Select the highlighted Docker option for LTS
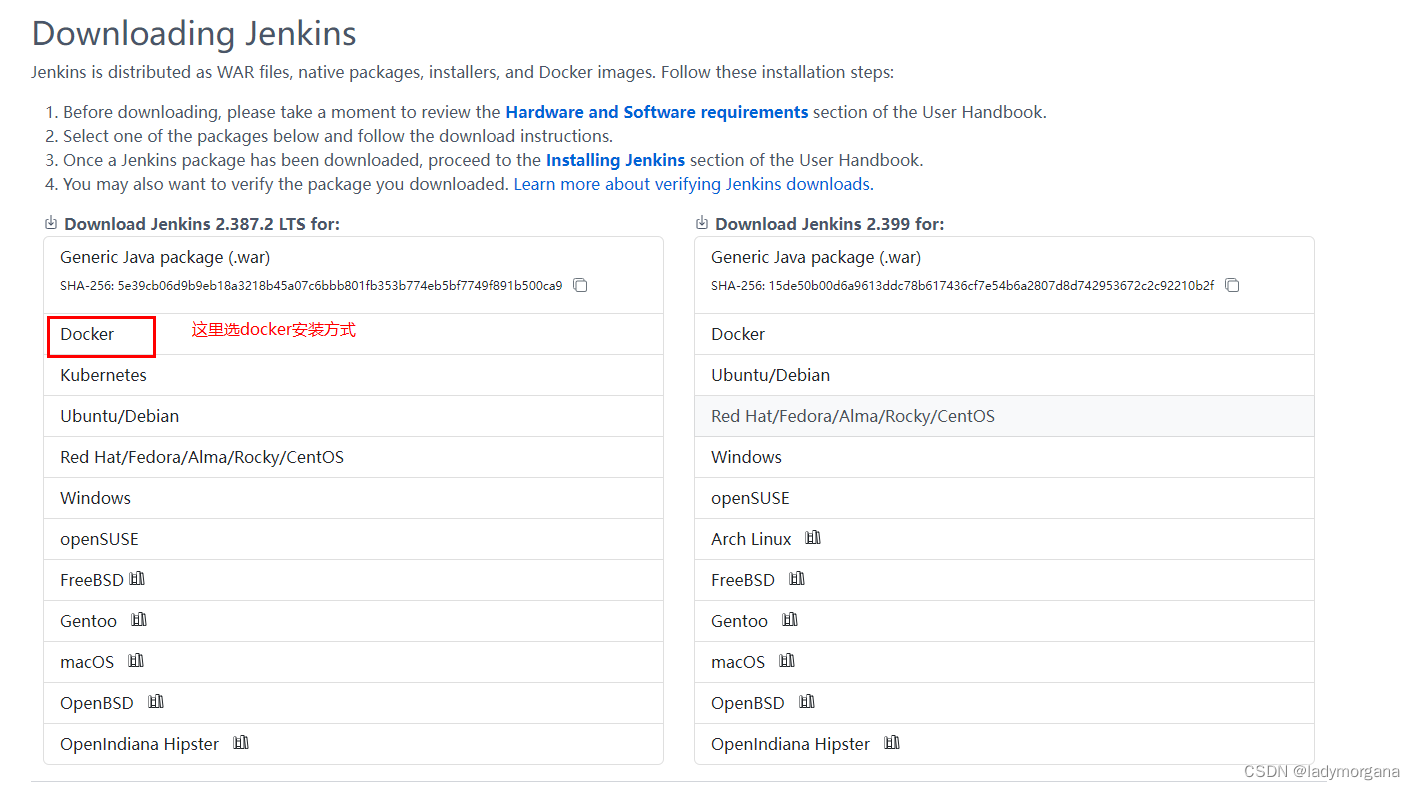This screenshot has height=790, width=1415. (100, 334)
